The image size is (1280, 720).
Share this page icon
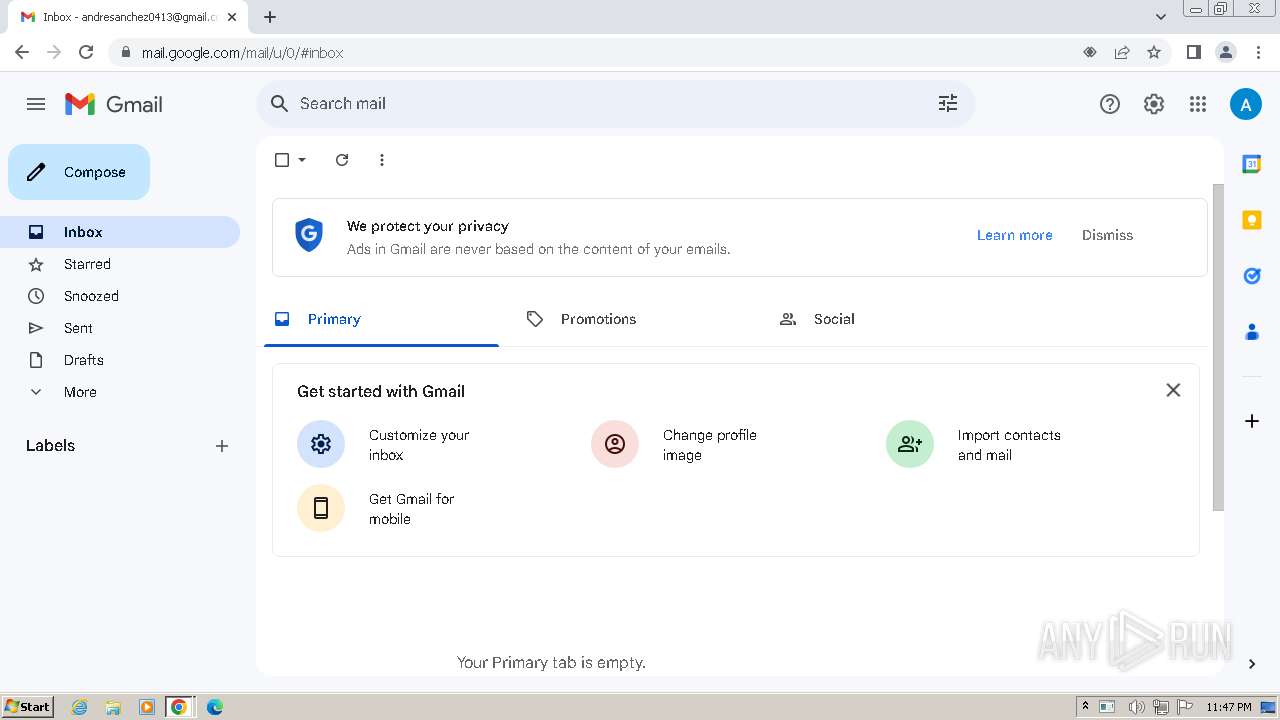pos(1122,52)
